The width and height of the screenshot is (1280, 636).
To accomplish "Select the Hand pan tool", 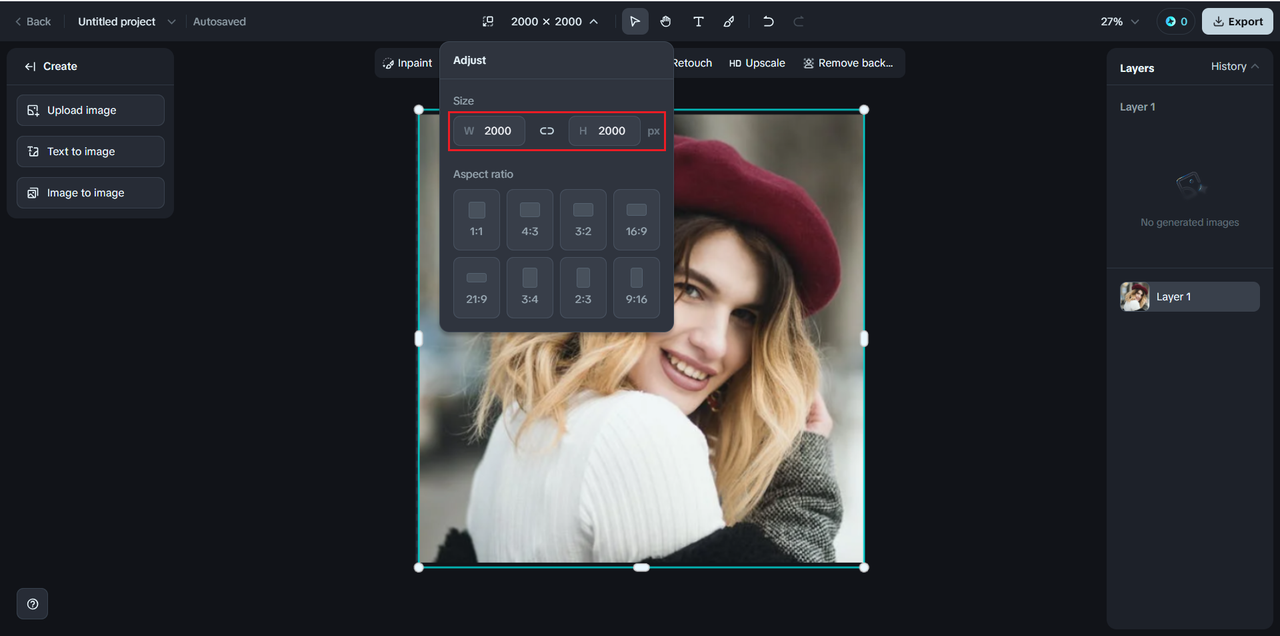I will (666, 21).
